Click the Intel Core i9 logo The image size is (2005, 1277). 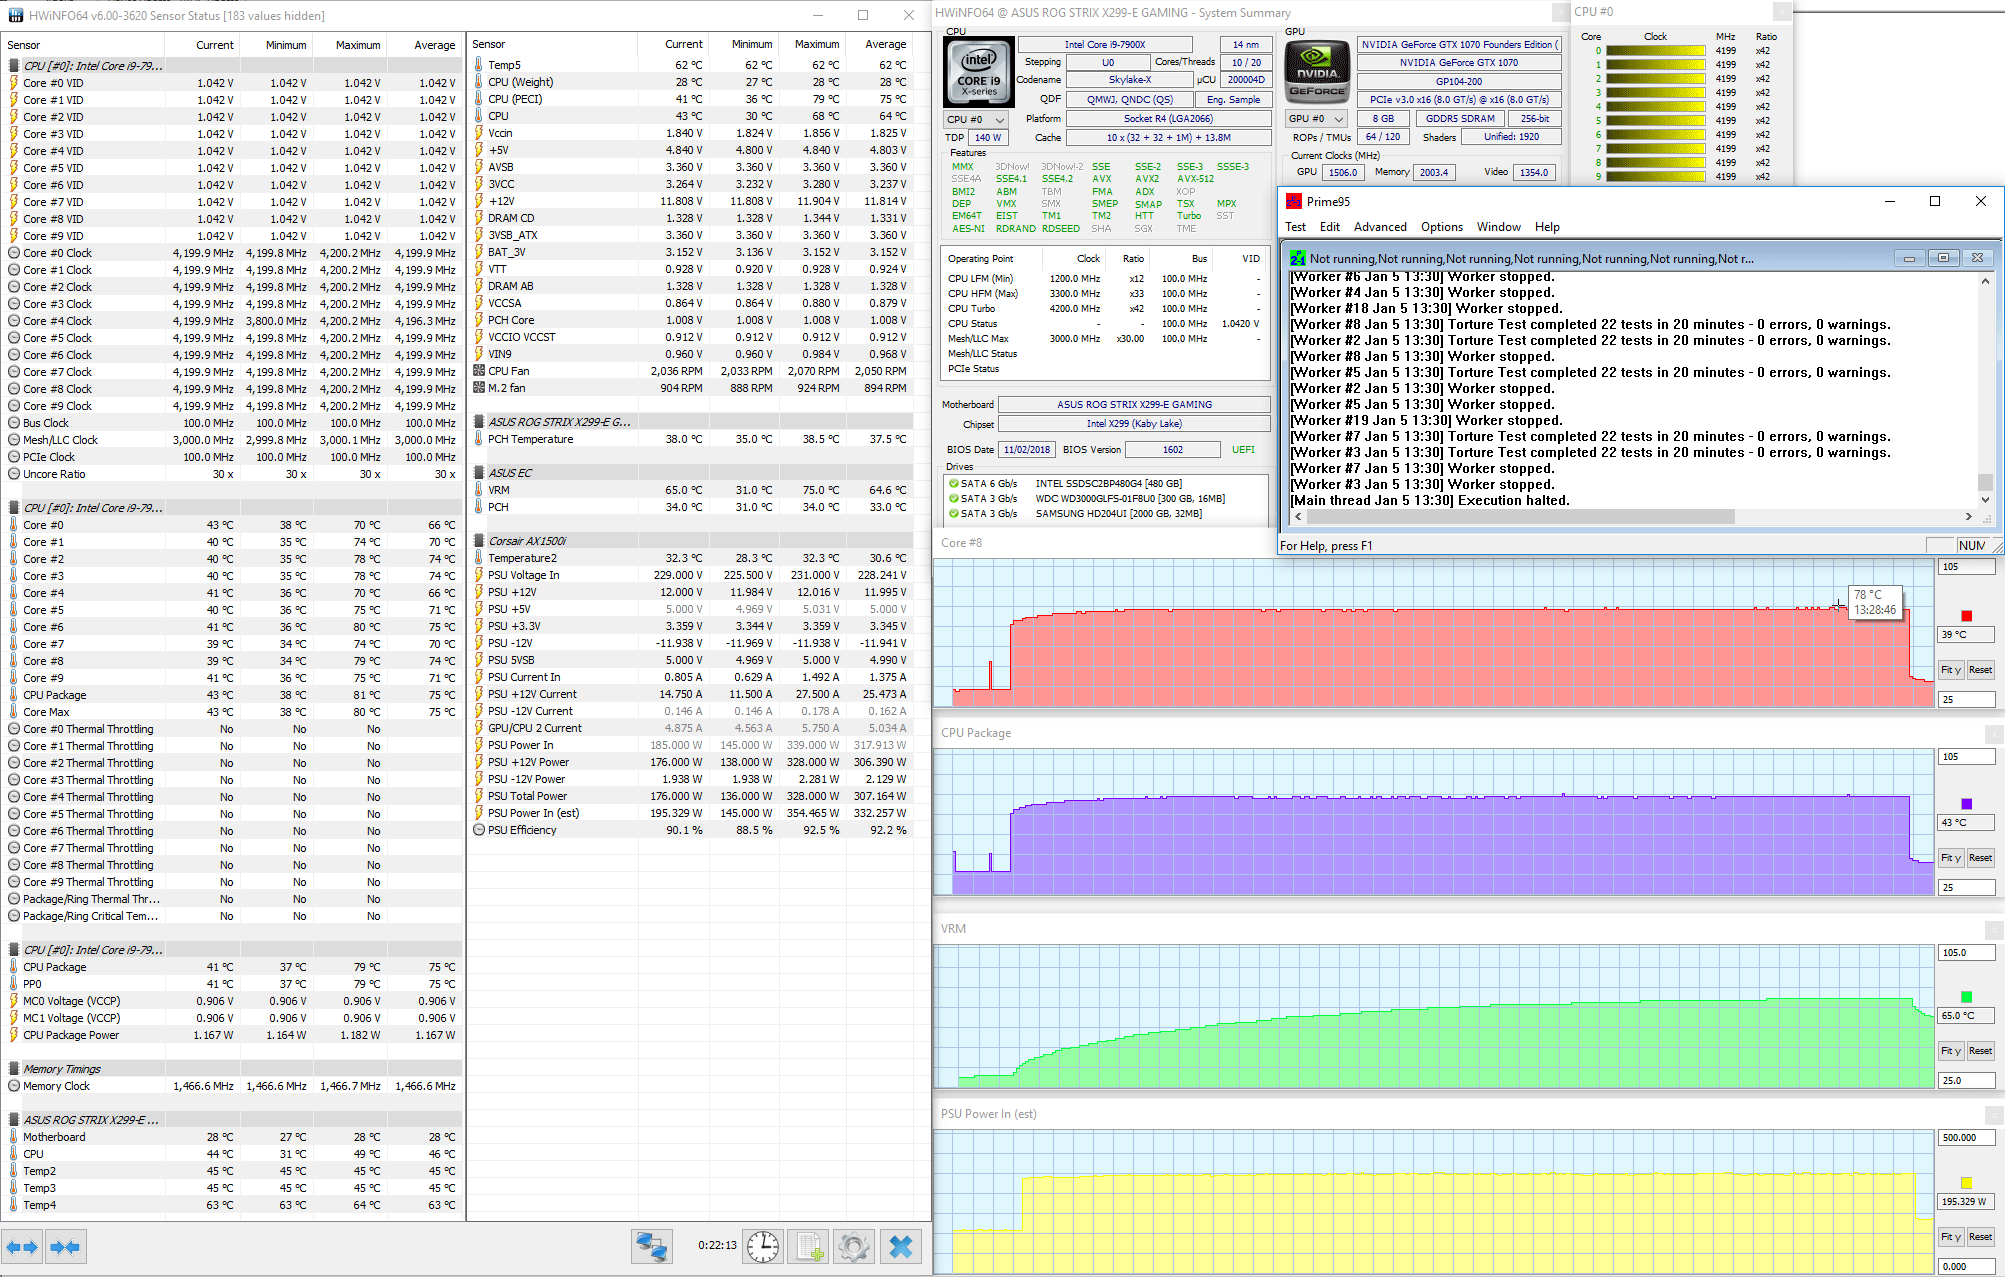[979, 72]
